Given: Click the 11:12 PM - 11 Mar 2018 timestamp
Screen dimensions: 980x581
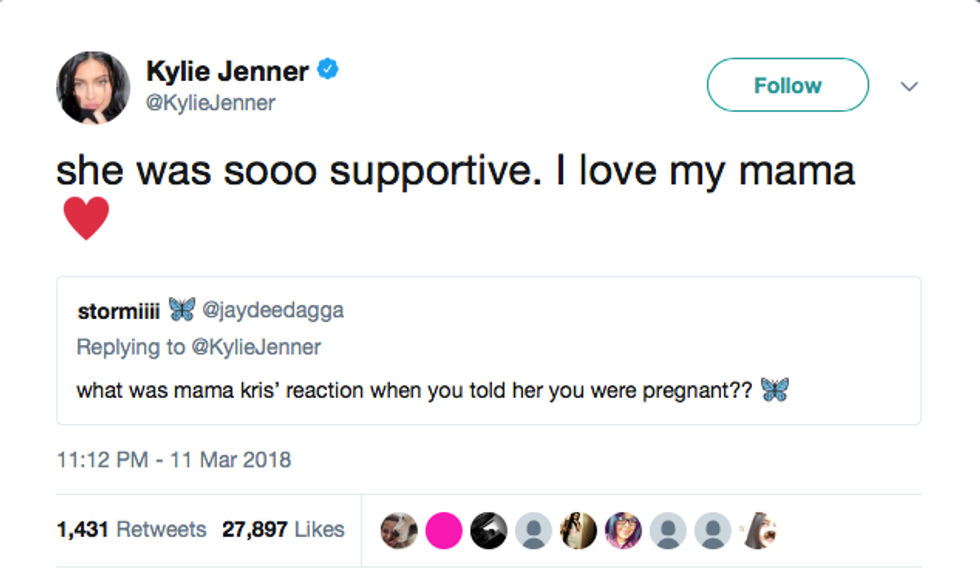Looking at the screenshot, I should [174, 460].
